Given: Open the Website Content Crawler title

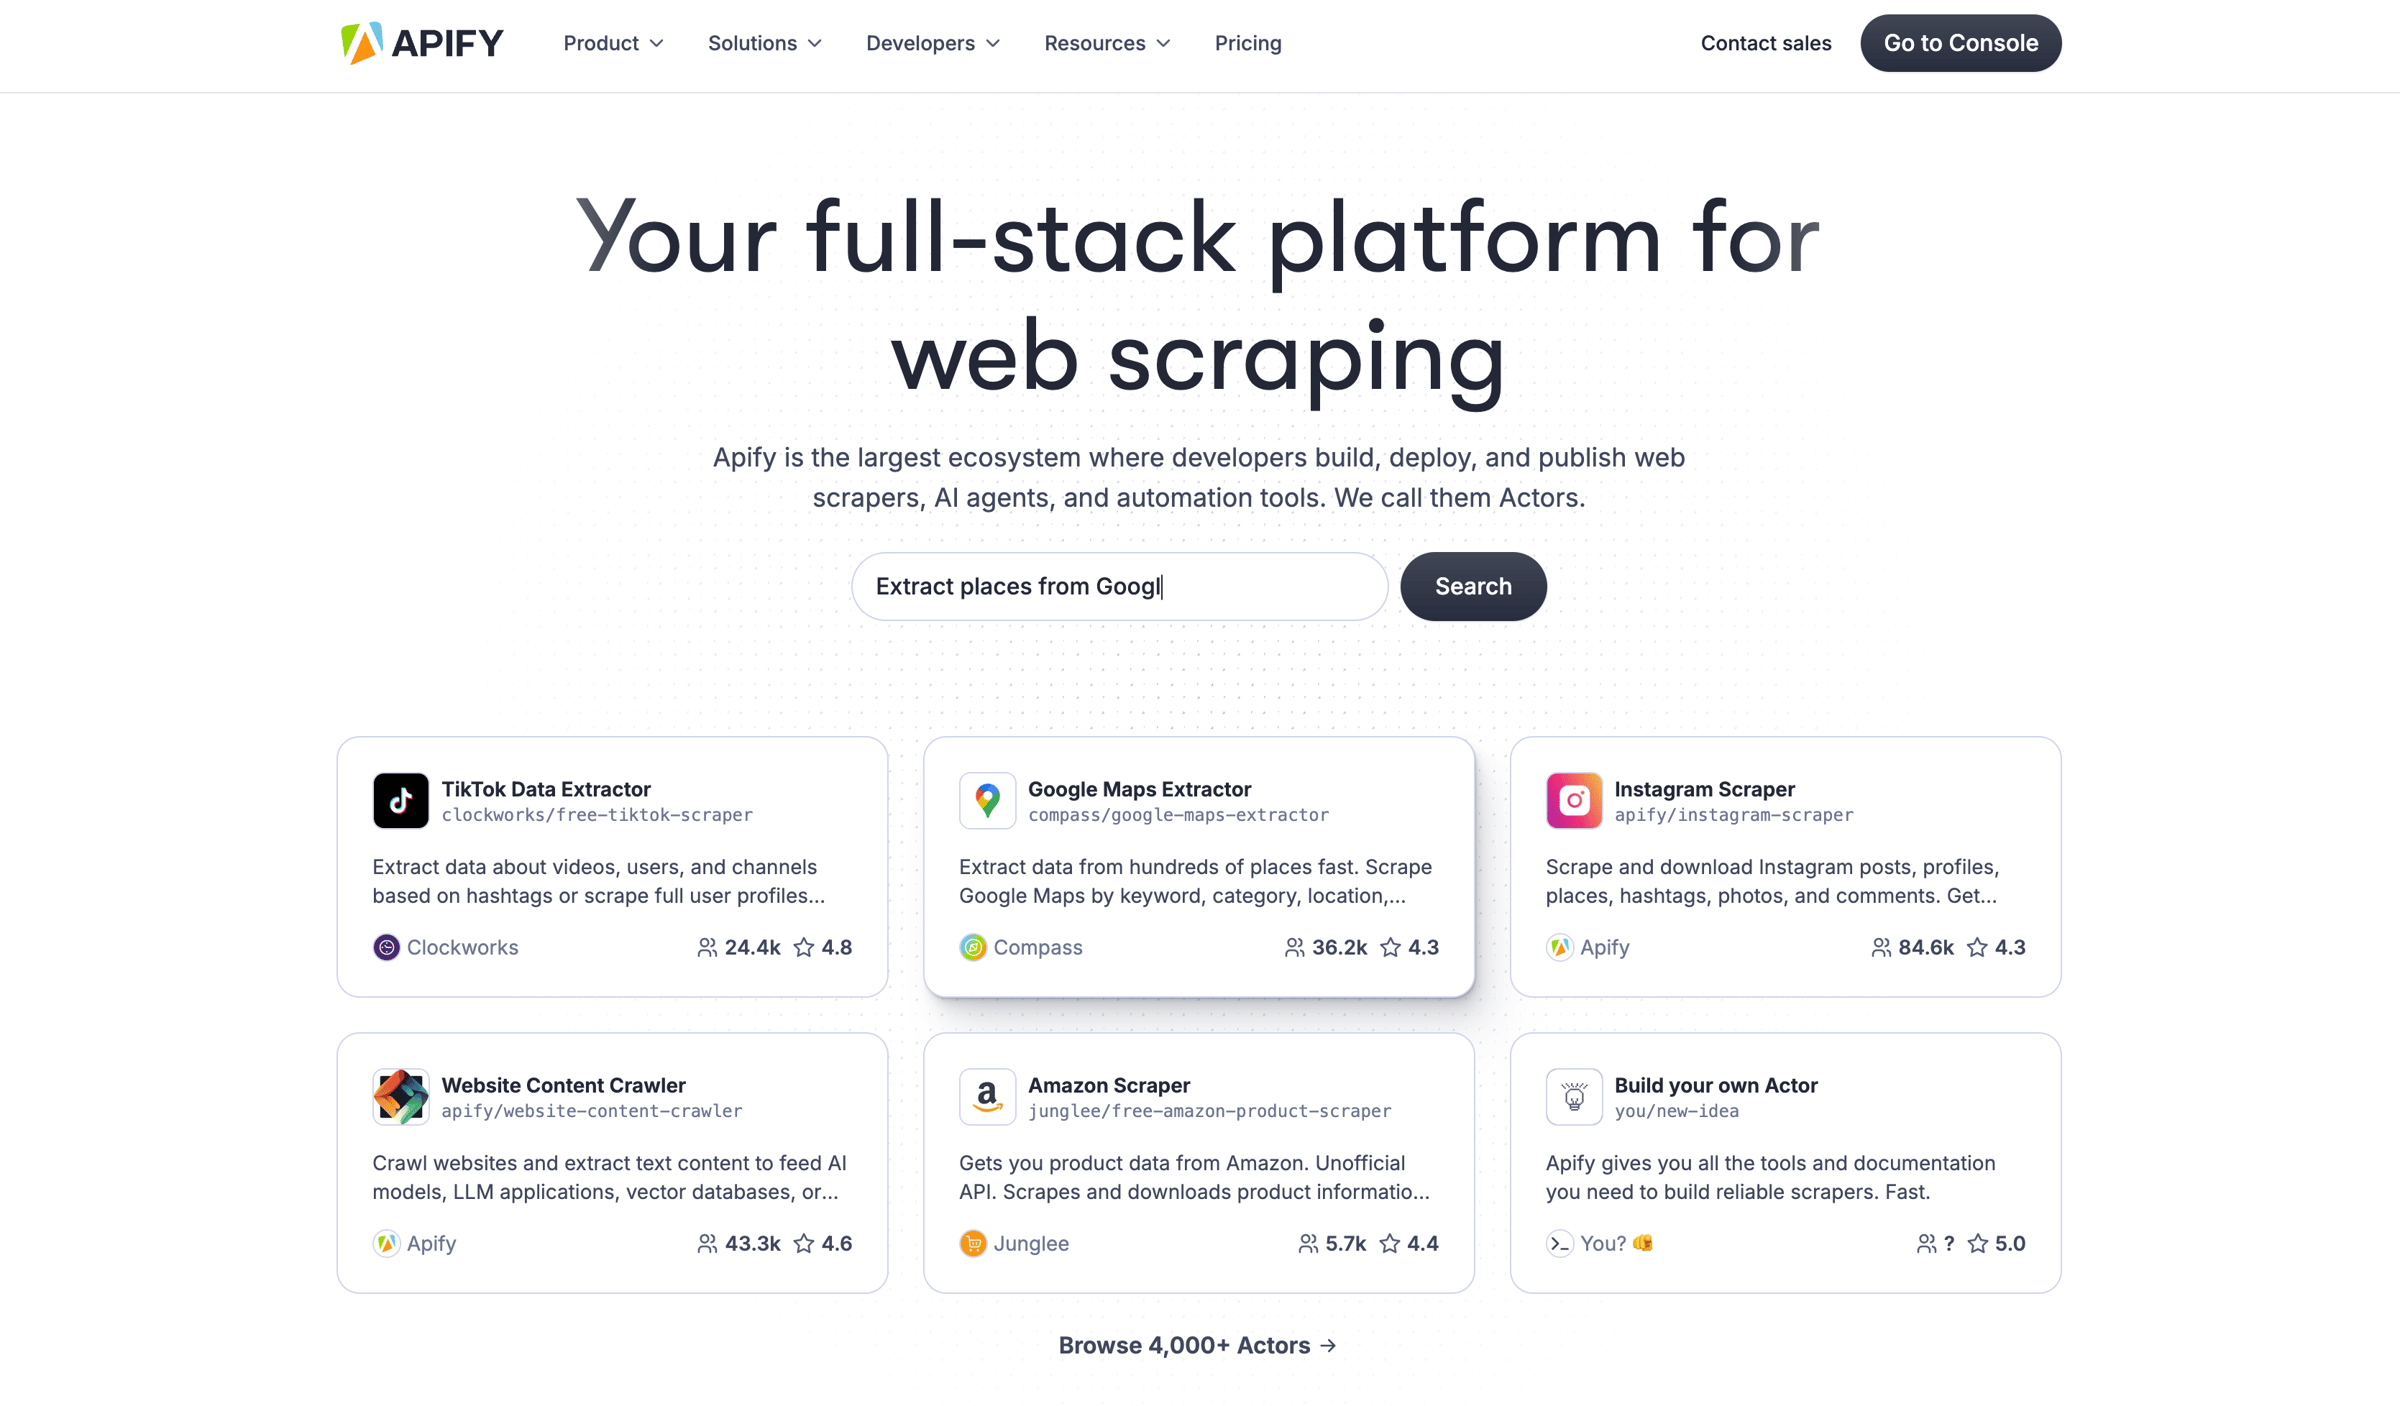Looking at the screenshot, I should pos(563,1085).
